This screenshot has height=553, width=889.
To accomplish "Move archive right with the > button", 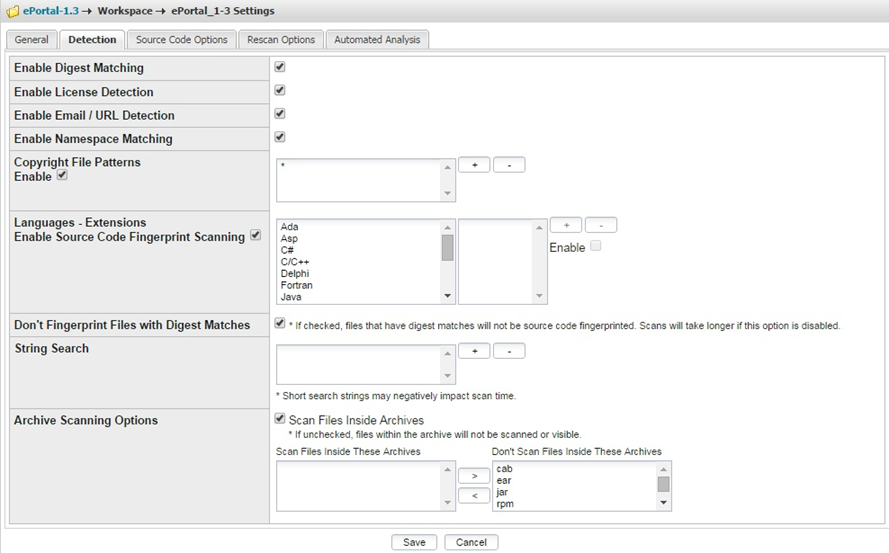I will pos(474,476).
